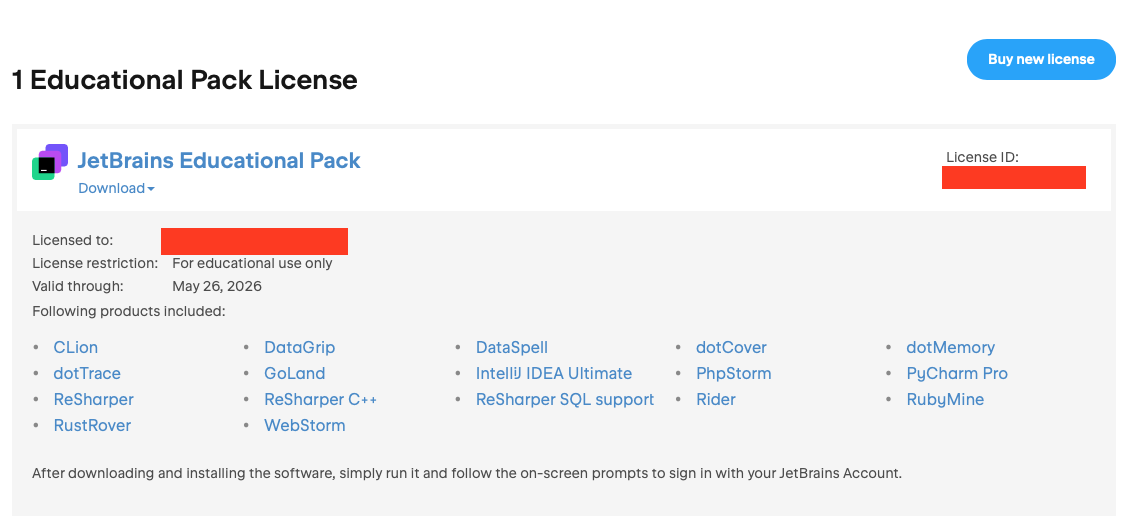Select the ReSharper link
This screenshot has width=1122, height=527.
coord(93,399)
